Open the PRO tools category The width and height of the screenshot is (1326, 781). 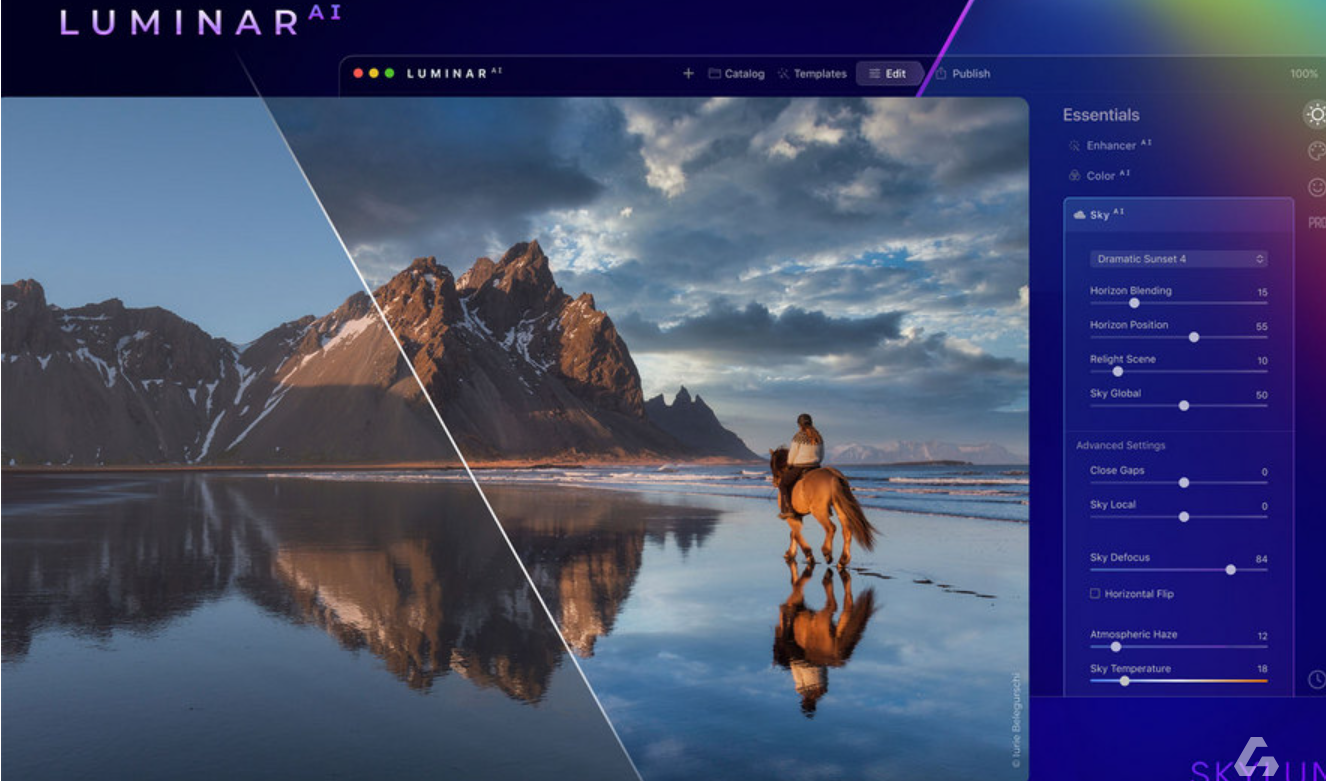pyautogui.click(x=1316, y=223)
